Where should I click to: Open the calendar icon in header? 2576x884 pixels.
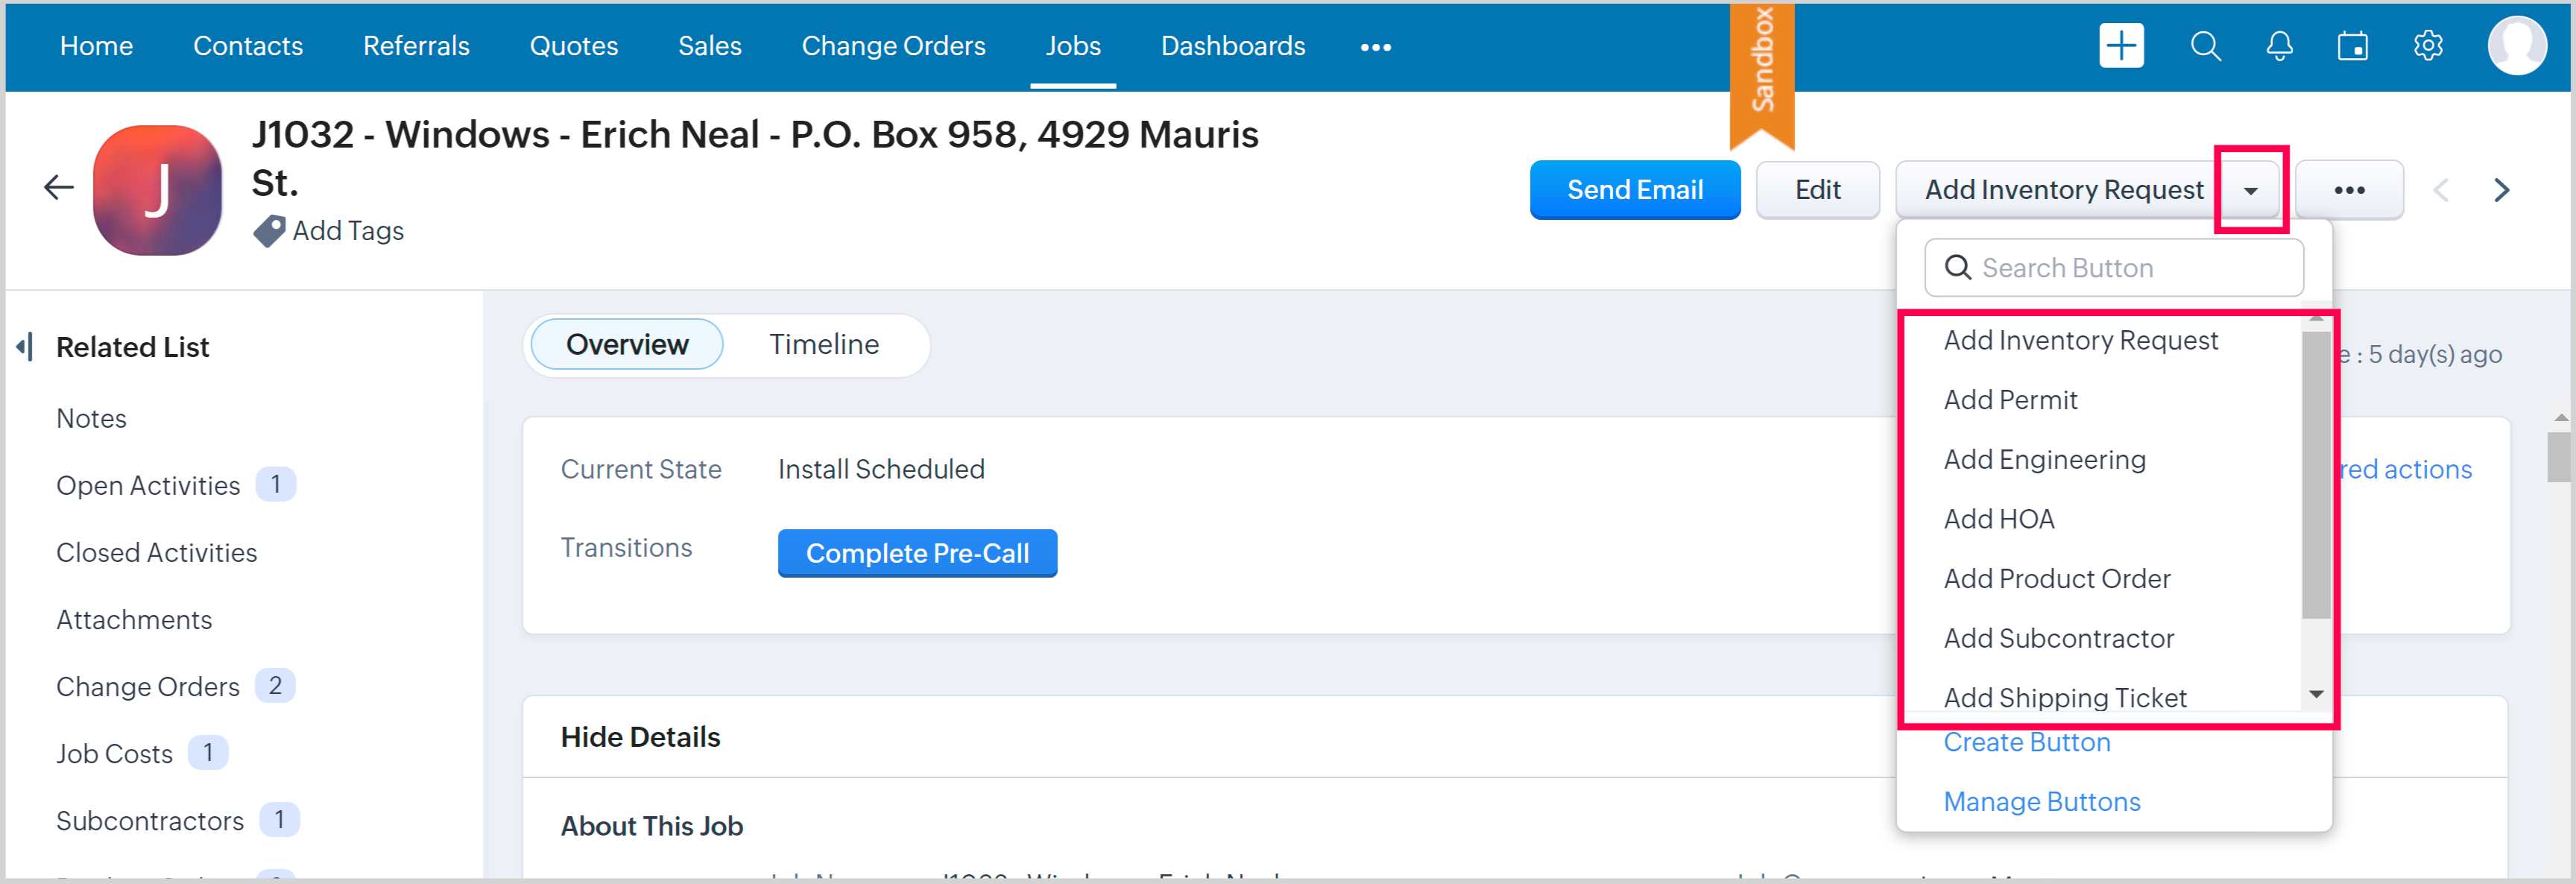(2352, 46)
